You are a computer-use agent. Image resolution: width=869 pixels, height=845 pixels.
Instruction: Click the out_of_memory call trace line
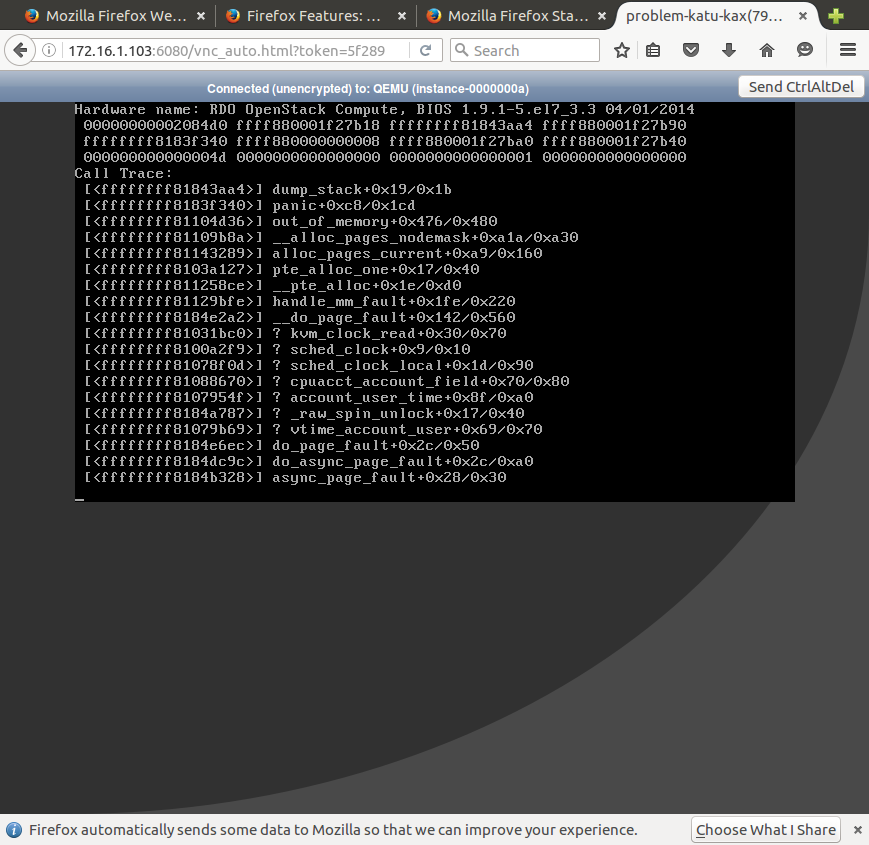pos(290,222)
